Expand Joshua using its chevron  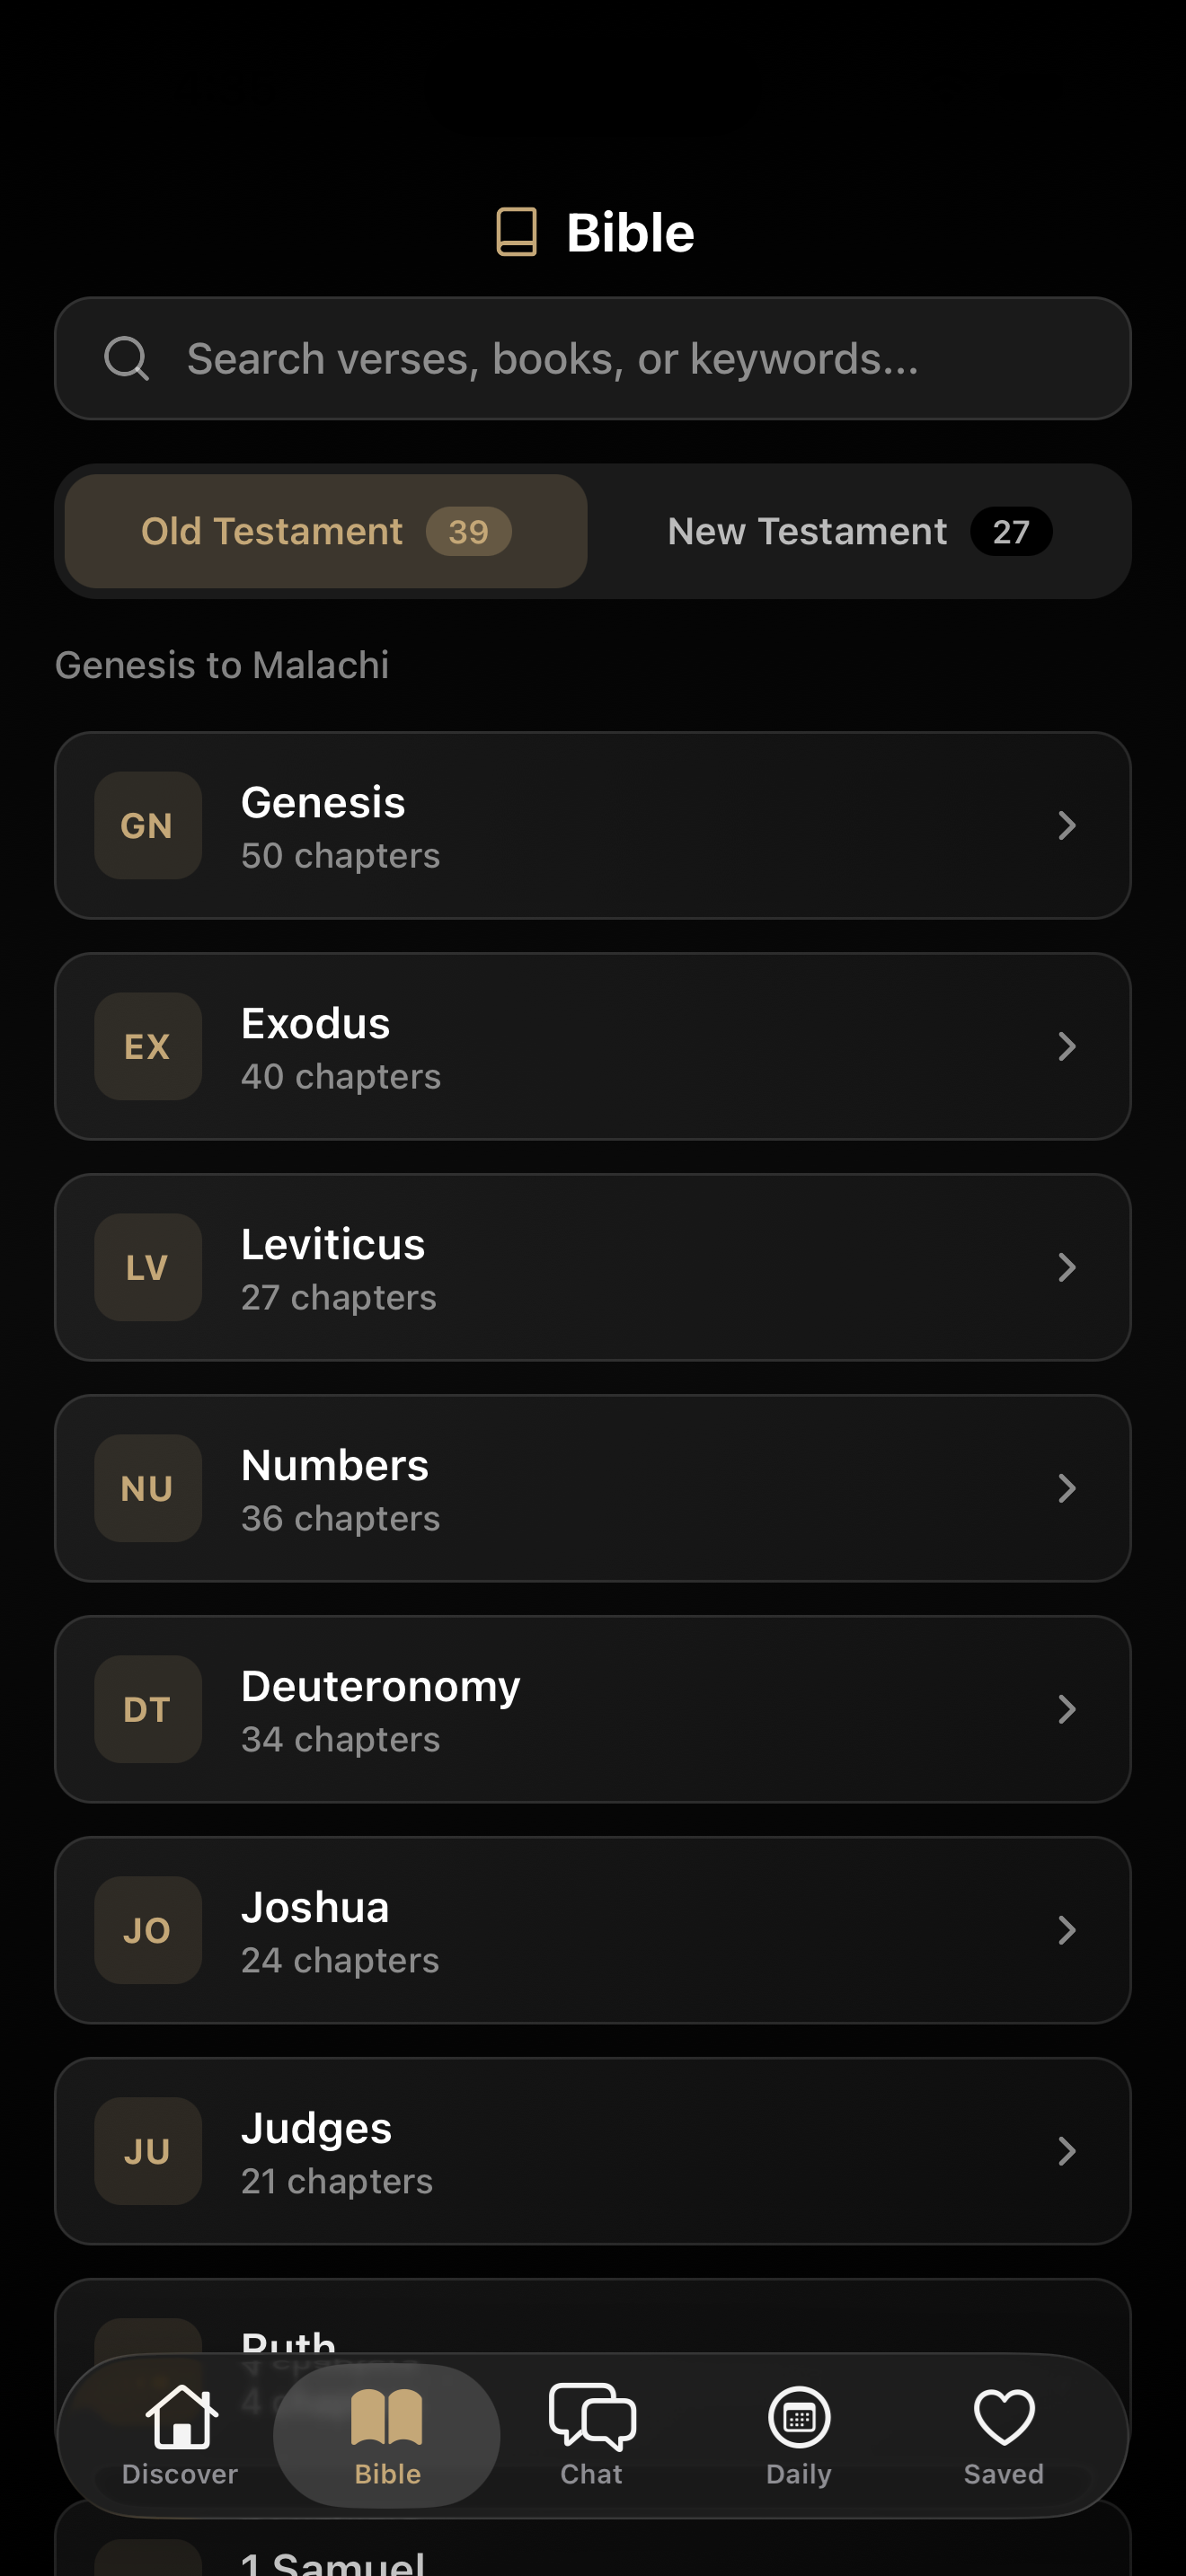pos(1066,1931)
